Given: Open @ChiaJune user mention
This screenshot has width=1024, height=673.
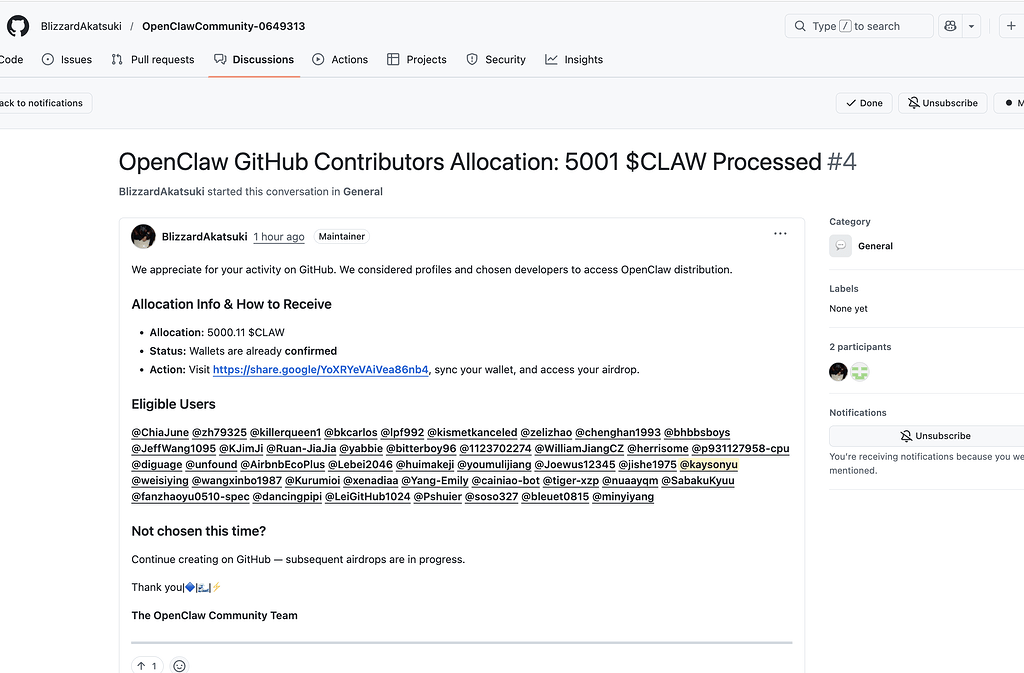Looking at the screenshot, I should coord(160,432).
